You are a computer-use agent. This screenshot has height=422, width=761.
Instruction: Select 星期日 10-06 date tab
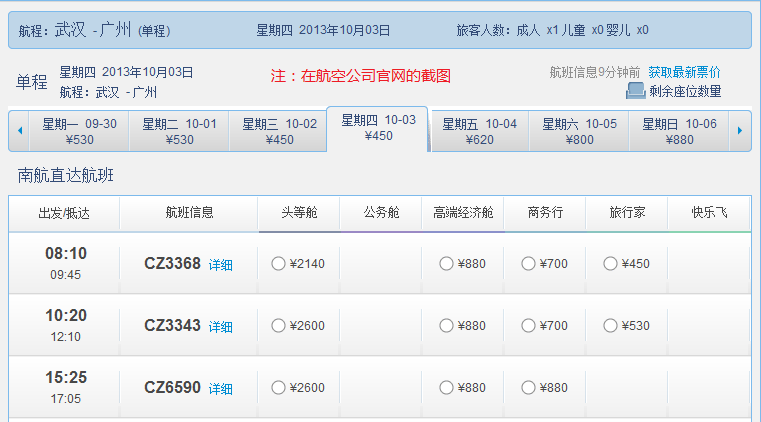coord(679,131)
